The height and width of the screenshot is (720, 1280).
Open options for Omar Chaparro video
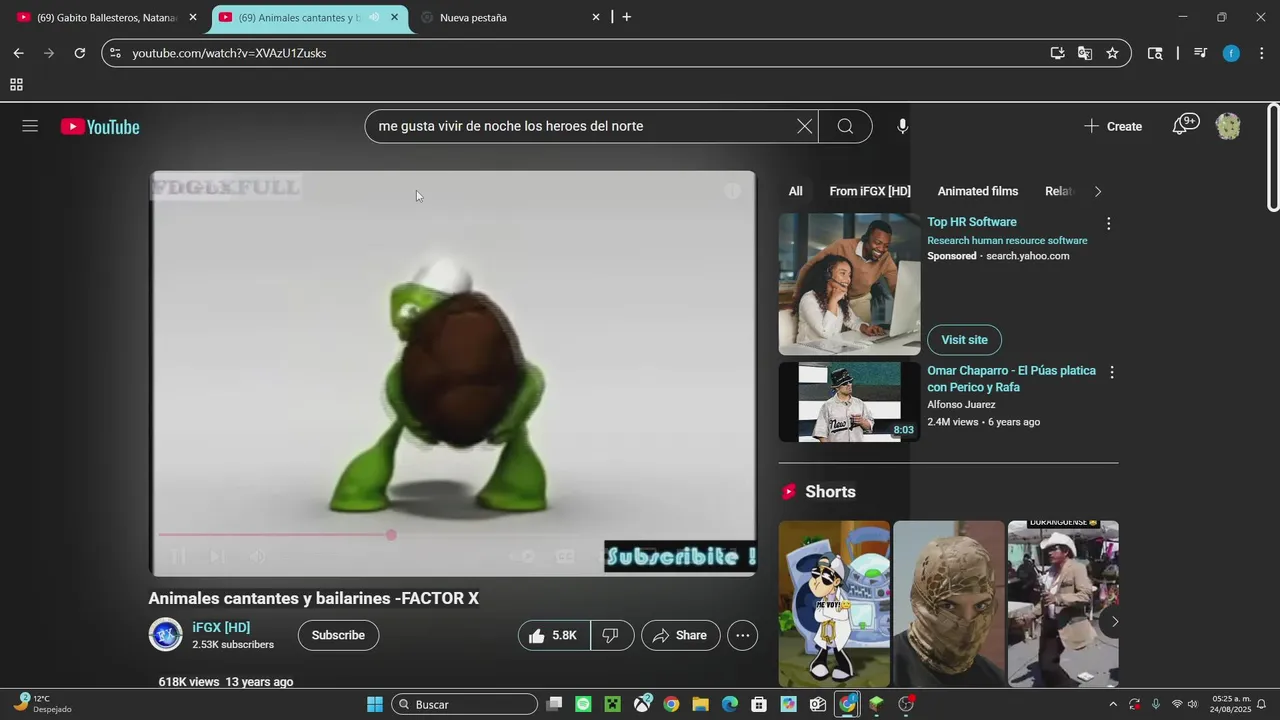(1111, 372)
